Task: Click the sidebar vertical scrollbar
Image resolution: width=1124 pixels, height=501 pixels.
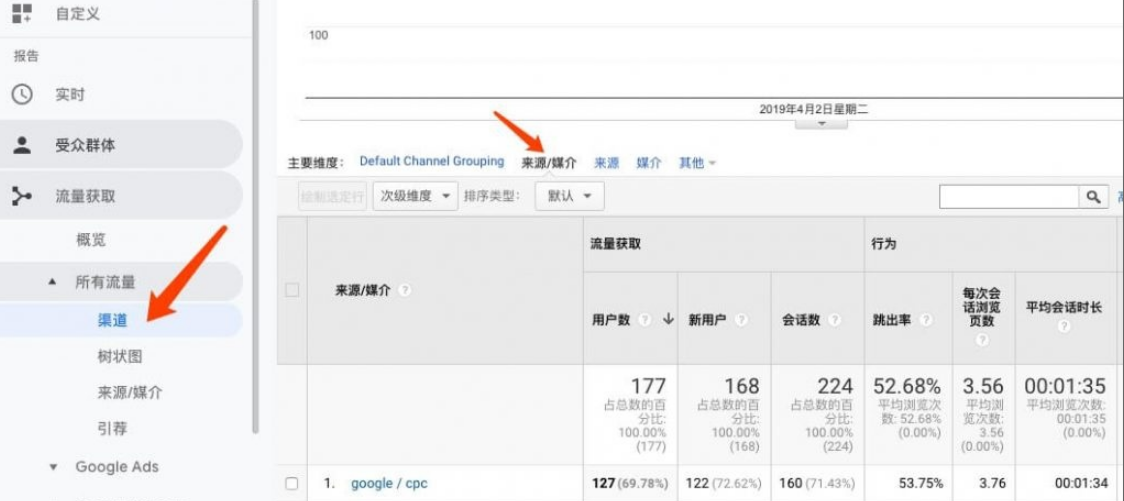Action: [254, 215]
